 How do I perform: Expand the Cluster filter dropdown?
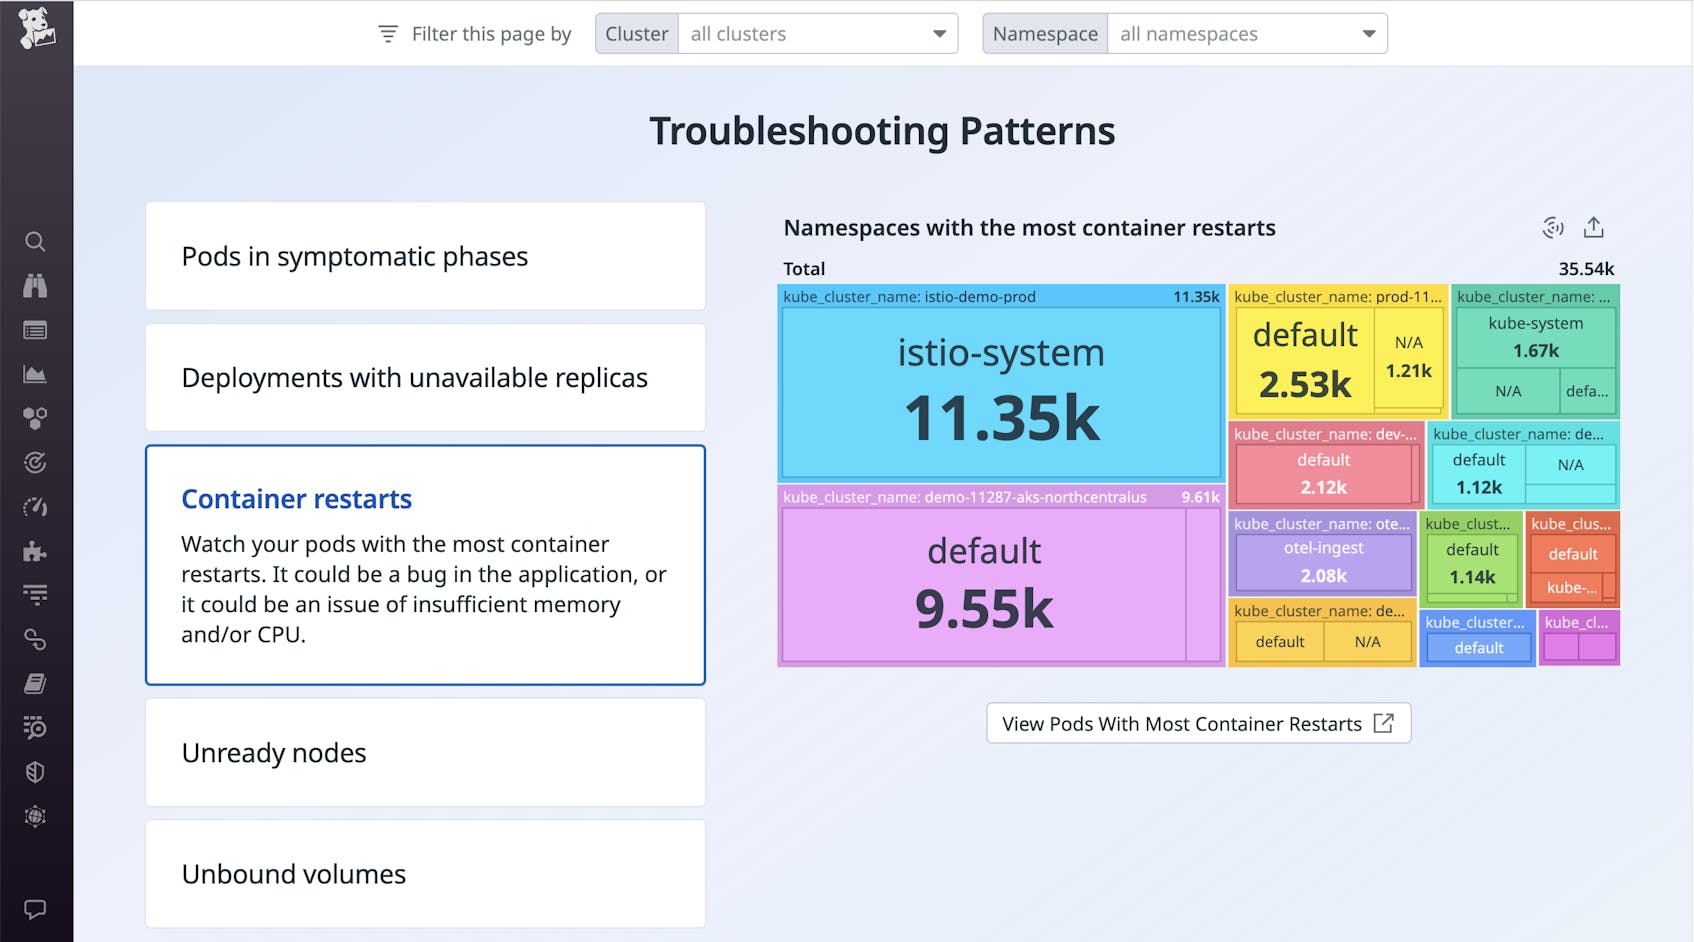pyautogui.click(x=937, y=33)
